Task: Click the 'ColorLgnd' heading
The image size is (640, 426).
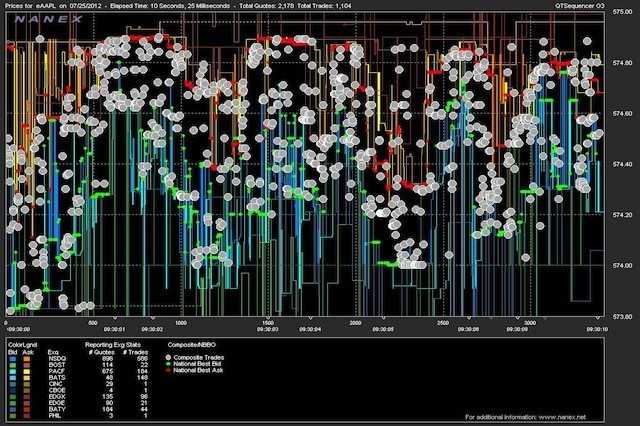Action: pos(22,345)
